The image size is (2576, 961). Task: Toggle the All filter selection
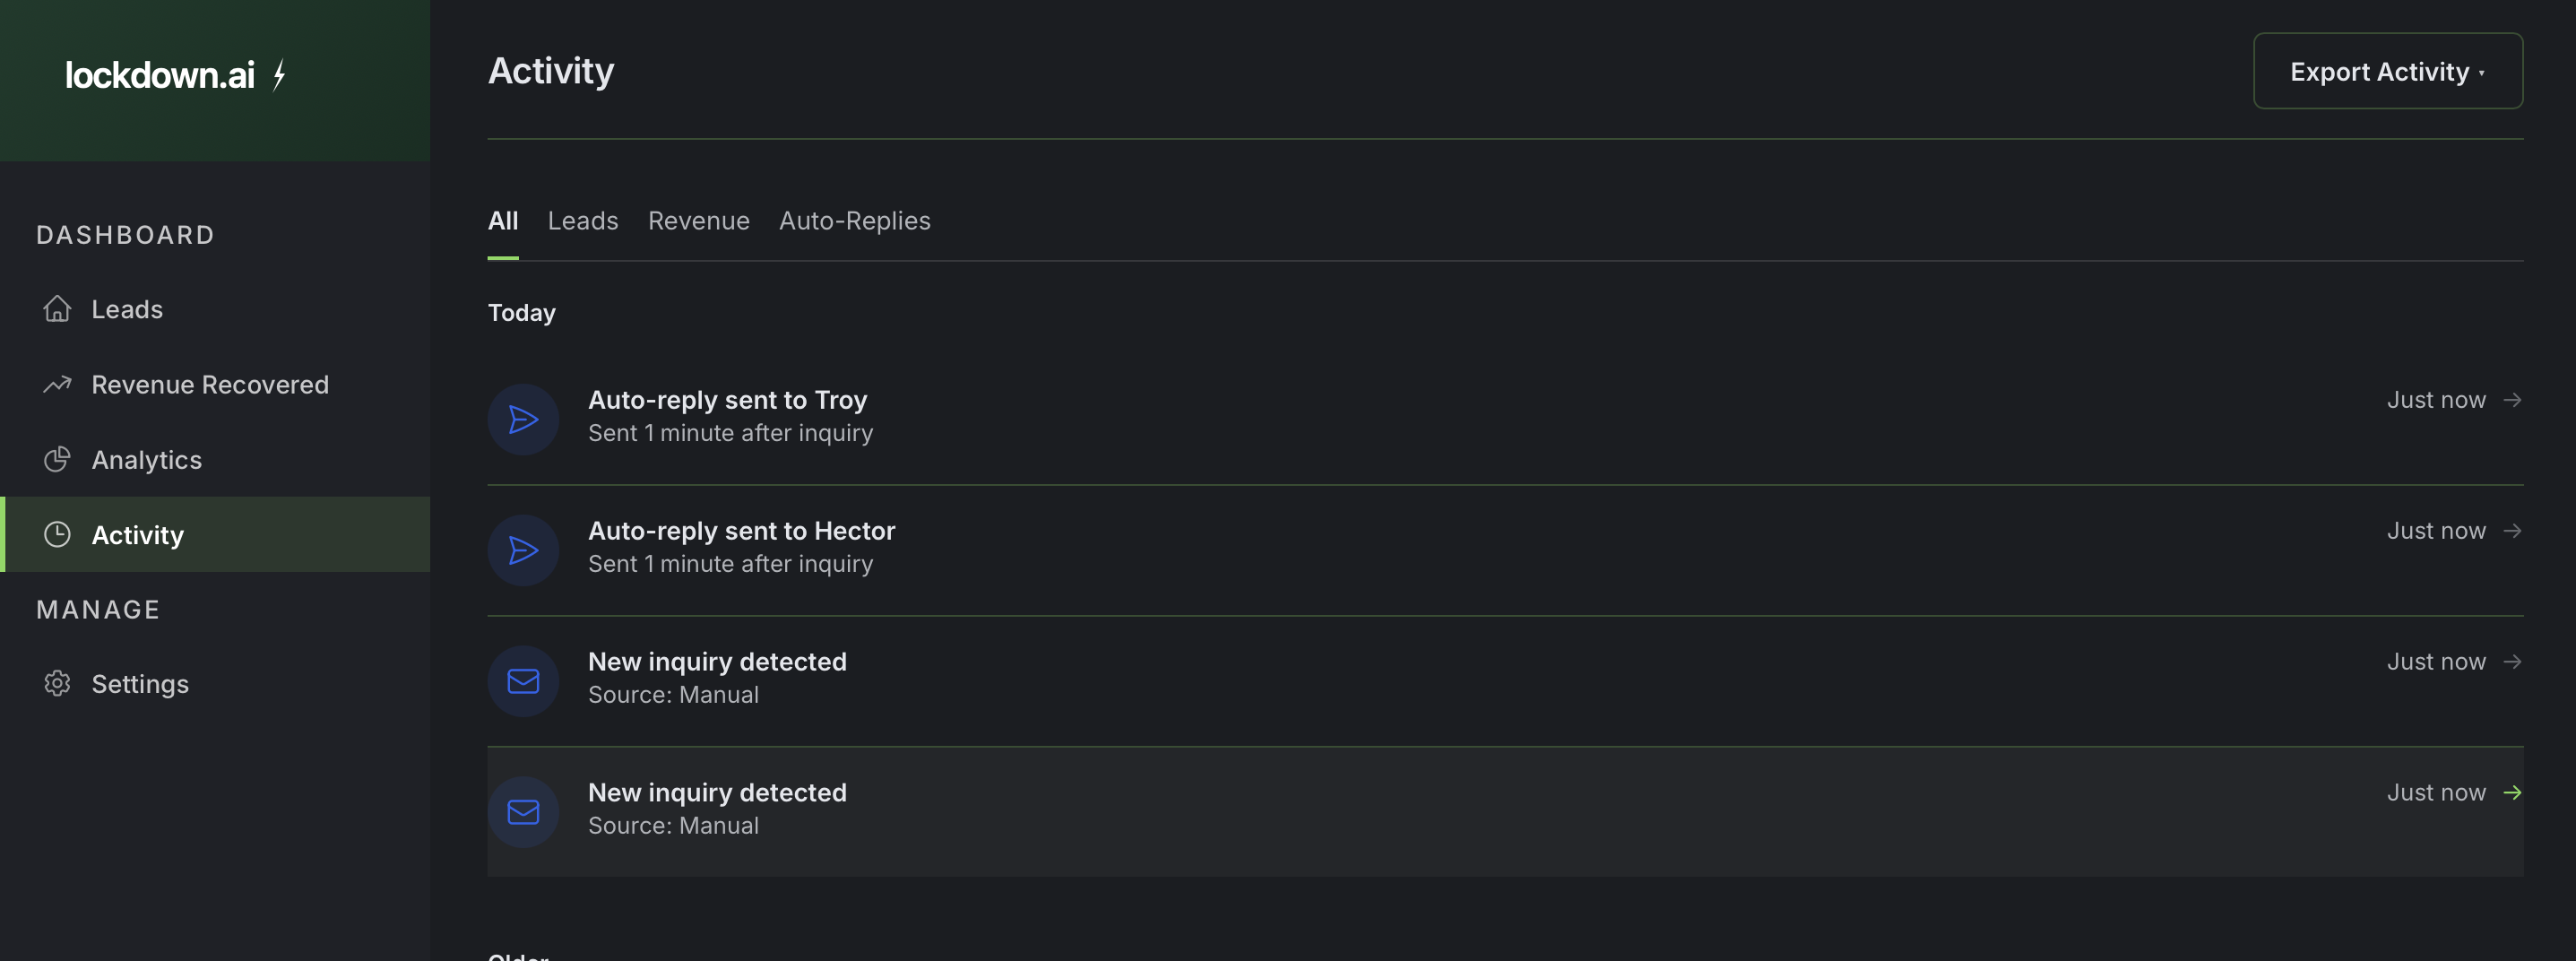503,221
